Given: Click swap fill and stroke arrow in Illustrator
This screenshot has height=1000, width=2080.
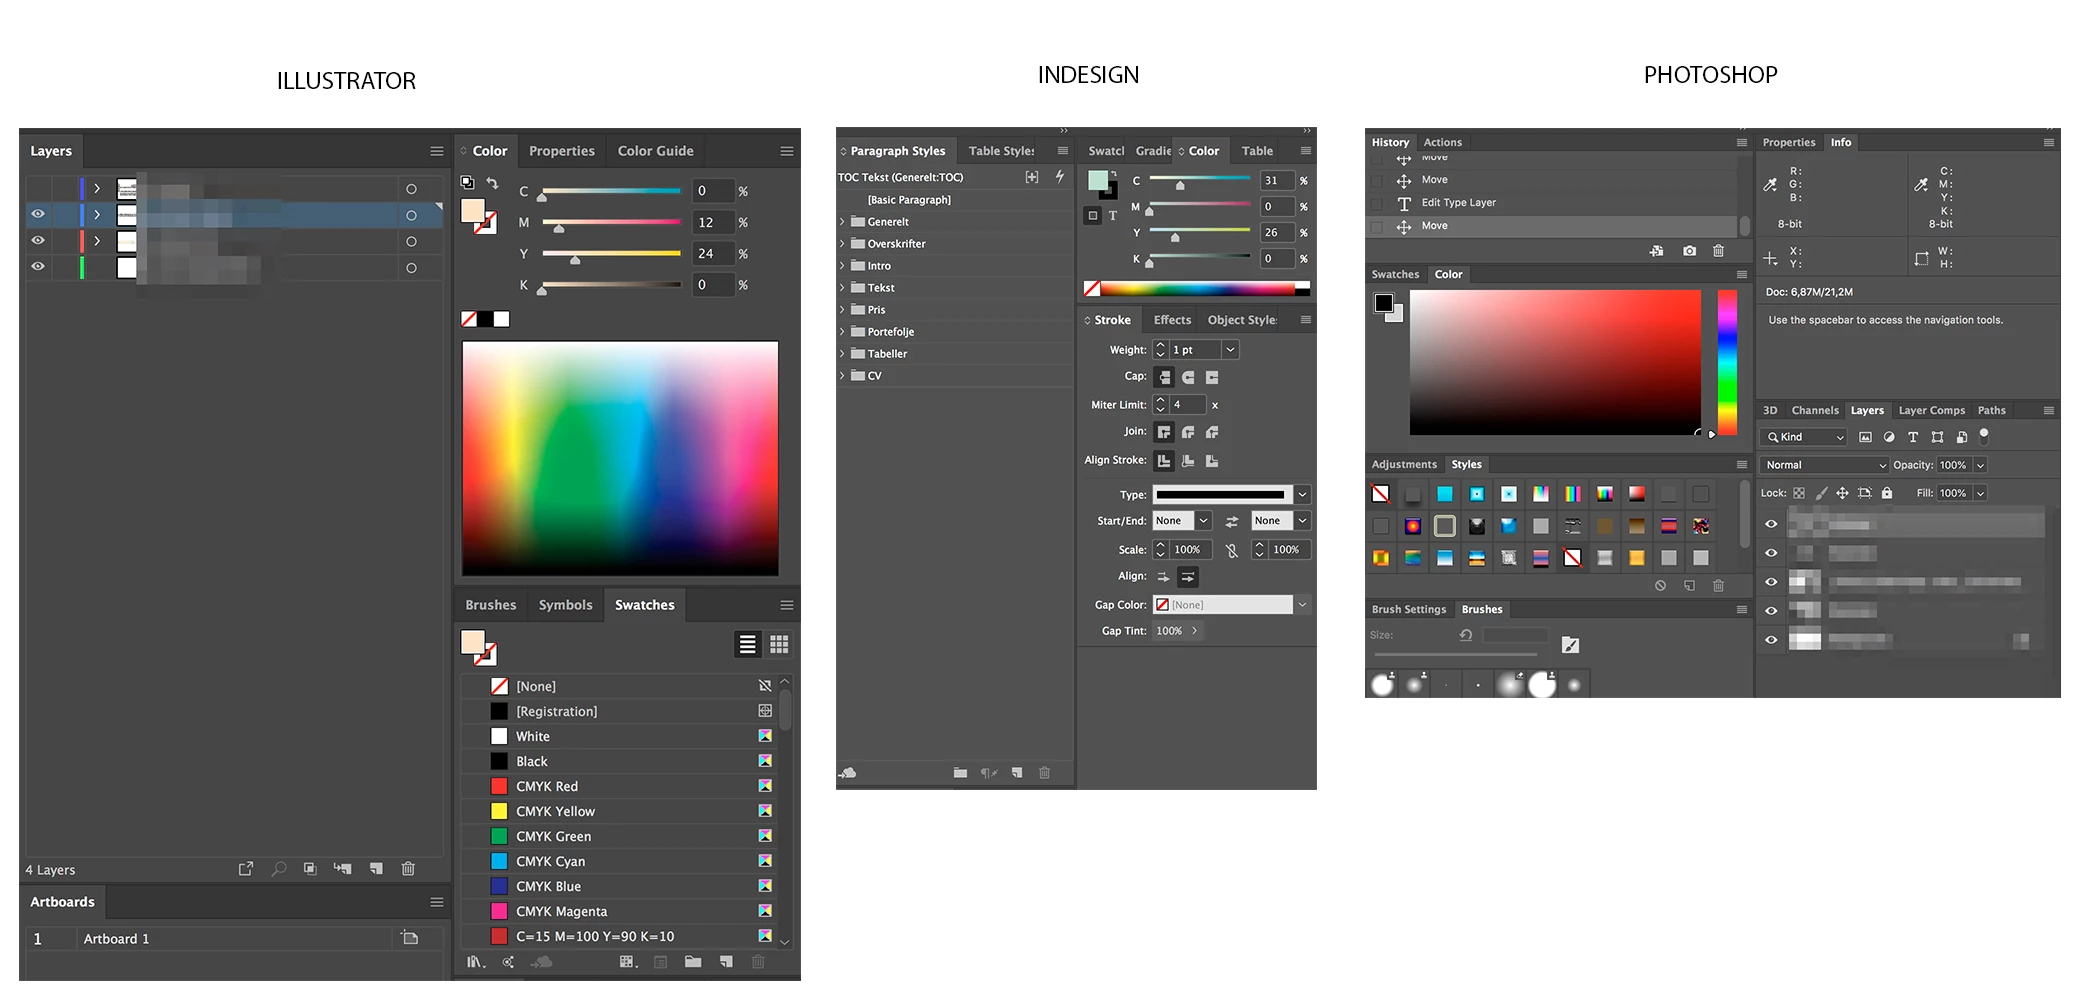Looking at the screenshot, I should (492, 183).
